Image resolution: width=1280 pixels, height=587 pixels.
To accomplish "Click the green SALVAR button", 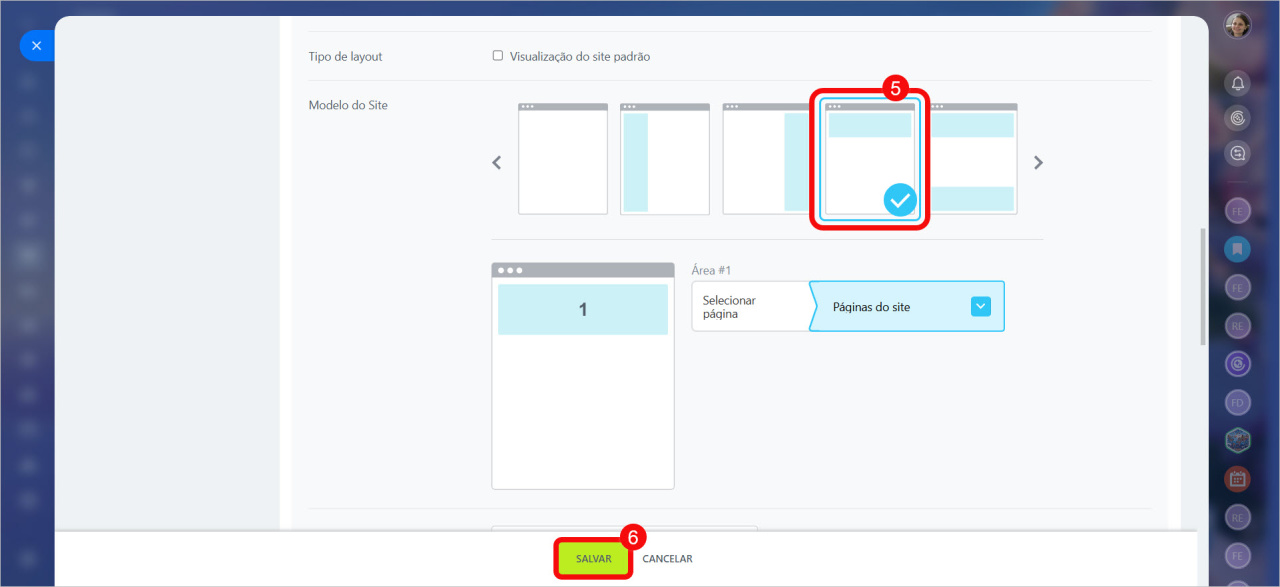I will tap(593, 559).
